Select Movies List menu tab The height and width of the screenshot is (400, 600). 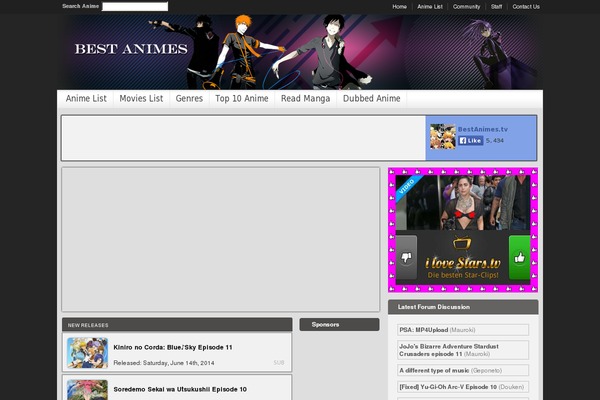141,98
